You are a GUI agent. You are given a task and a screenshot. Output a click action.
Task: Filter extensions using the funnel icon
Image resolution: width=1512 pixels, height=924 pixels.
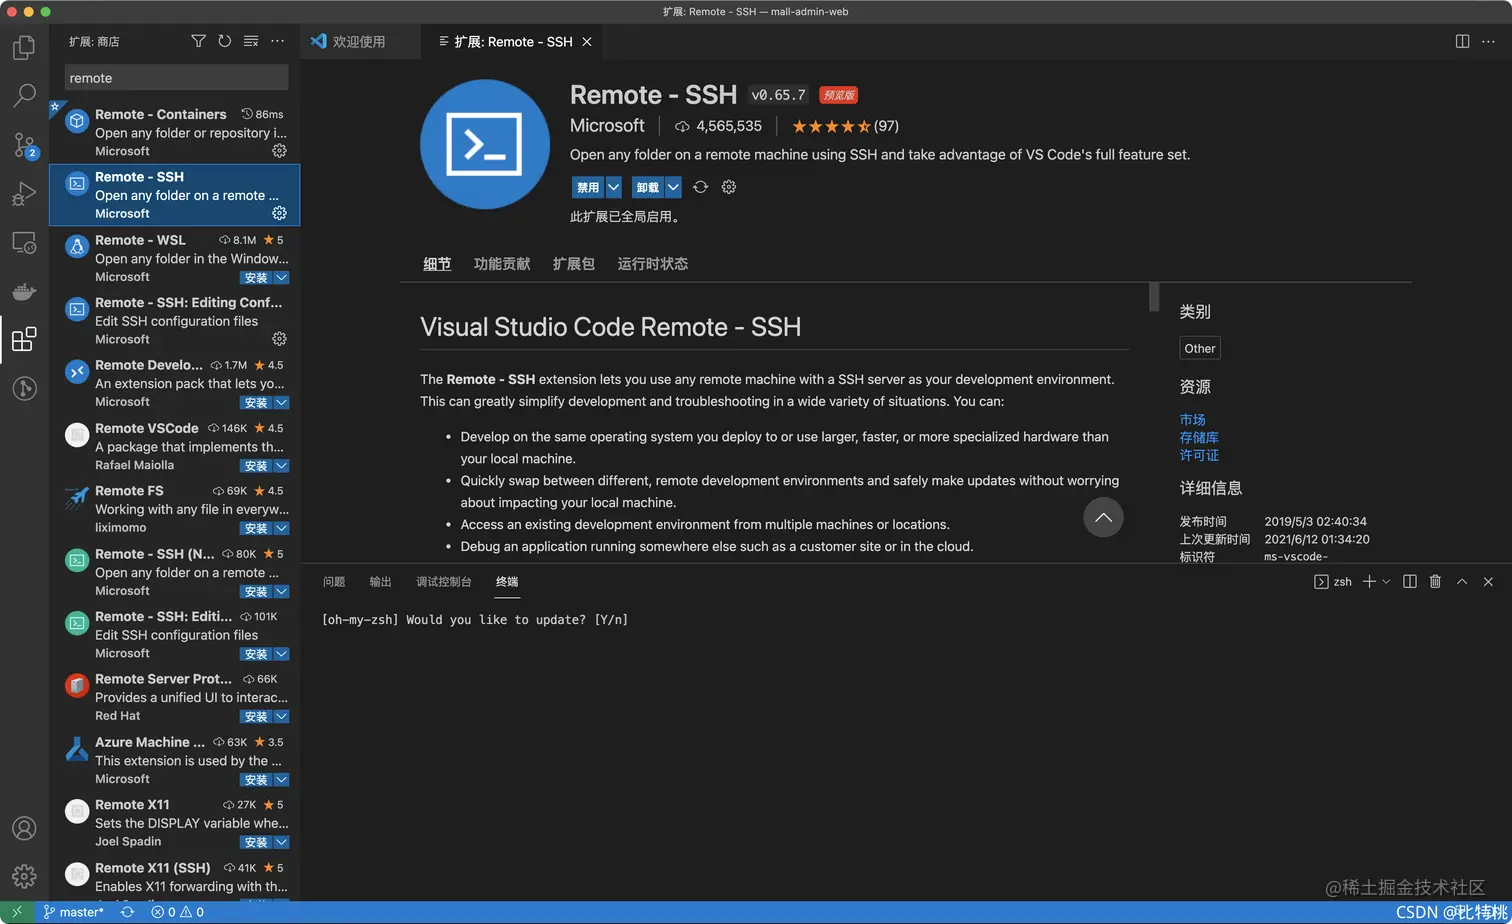[198, 41]
